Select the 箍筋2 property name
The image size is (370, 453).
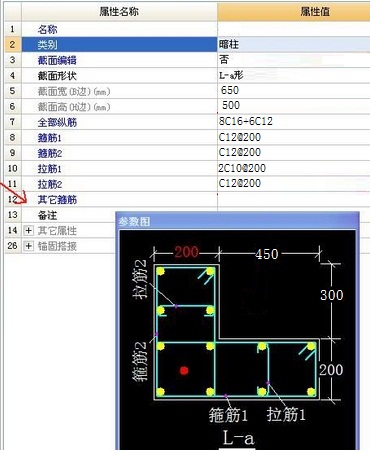pos(50,153)
